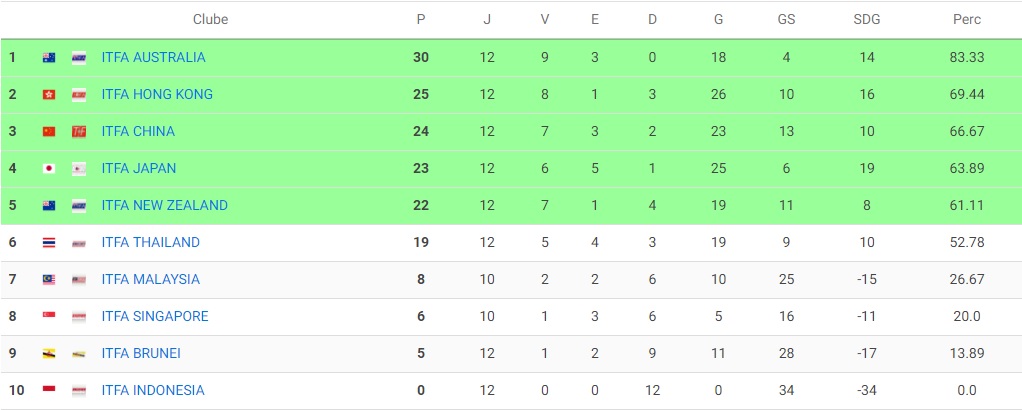This screenshot has height=410, width=1022.
Task: Open the ITFA INDONESIA team link
Action: click(153, 390)
